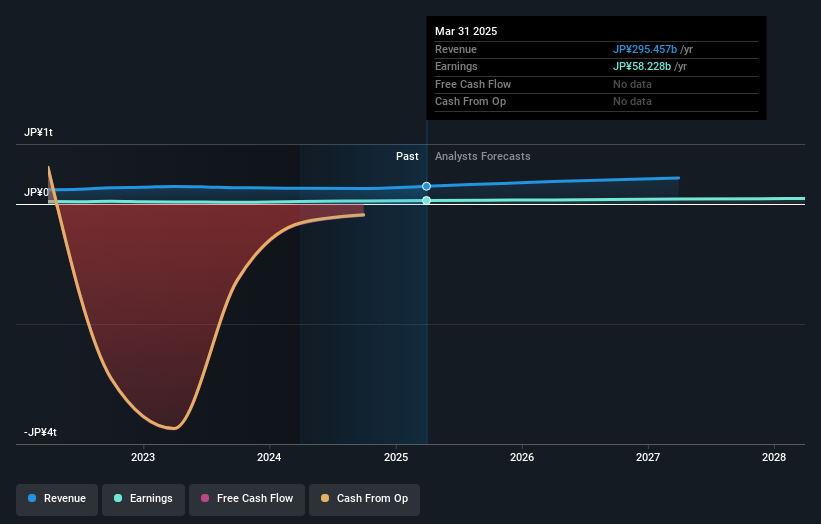Image resolution: width=821 pixels, height=524 pixels.
Task: Click the JP¥58.228b earnings value
Action: pos(642,66)
